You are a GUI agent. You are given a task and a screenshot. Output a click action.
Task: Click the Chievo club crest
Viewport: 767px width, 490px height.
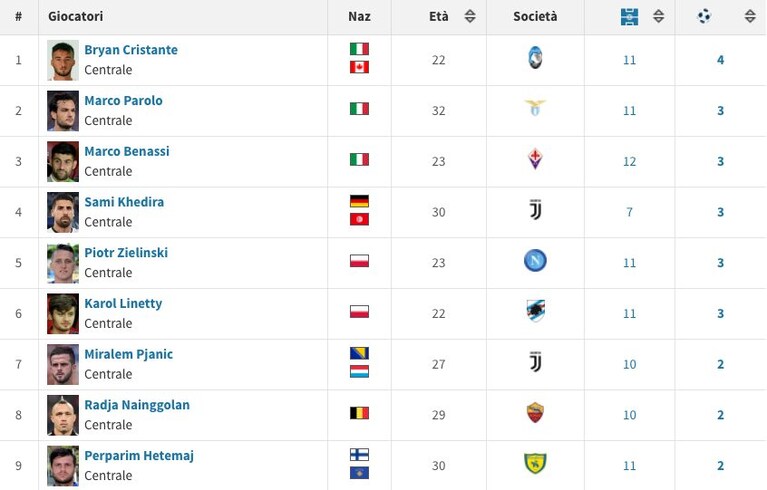535,464
